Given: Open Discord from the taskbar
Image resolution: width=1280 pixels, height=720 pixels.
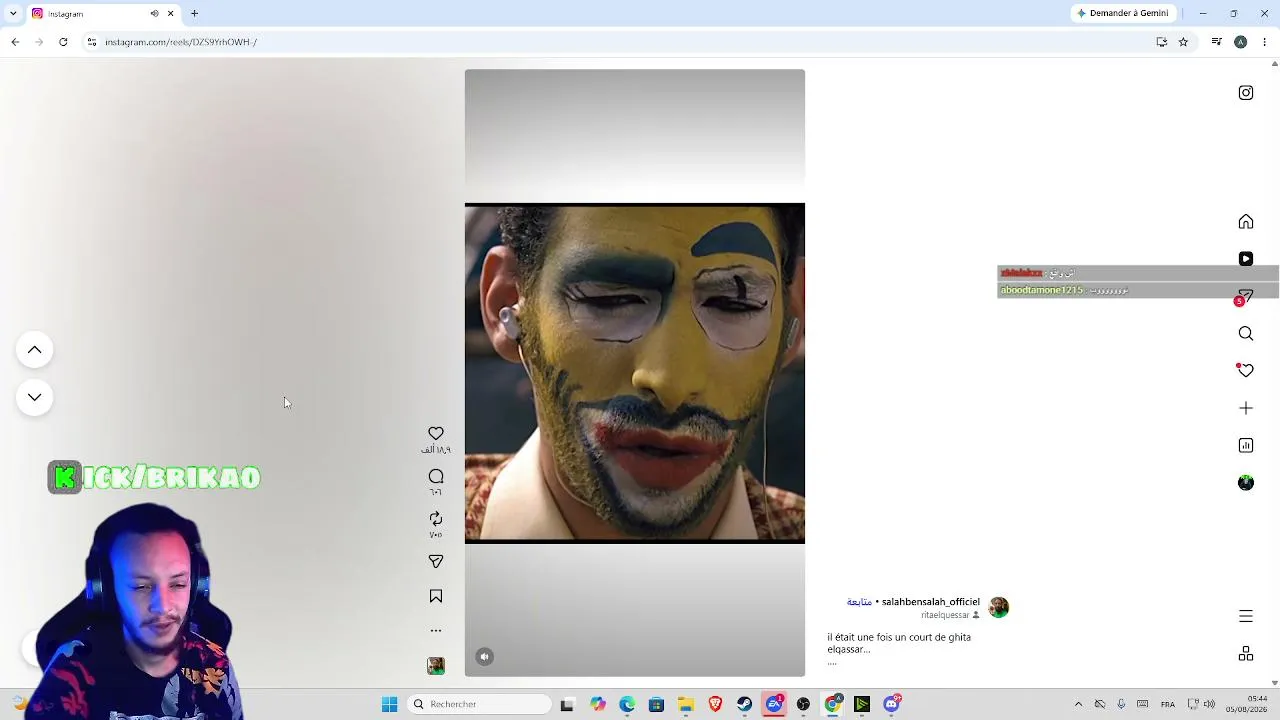Looking at the screenshot, I should point(891,704).
